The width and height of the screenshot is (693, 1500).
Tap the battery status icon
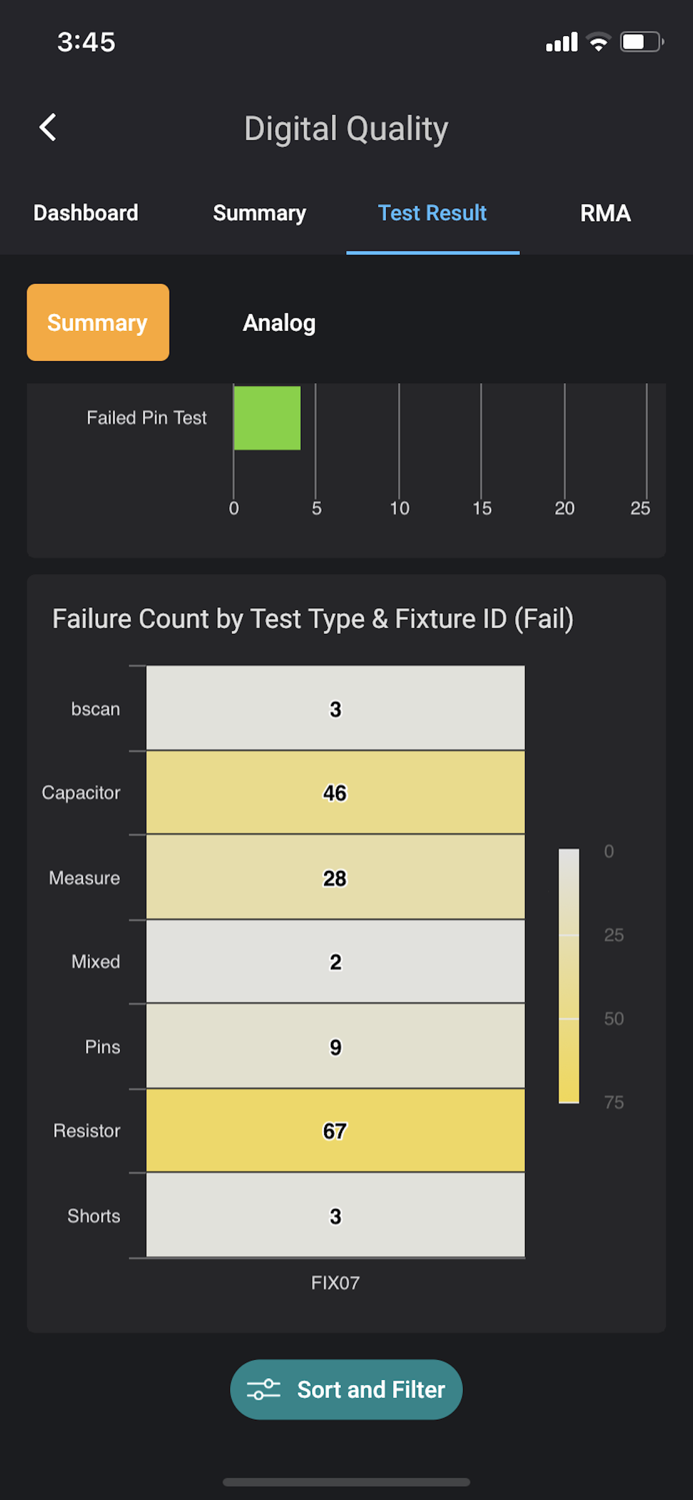point(640,42)
